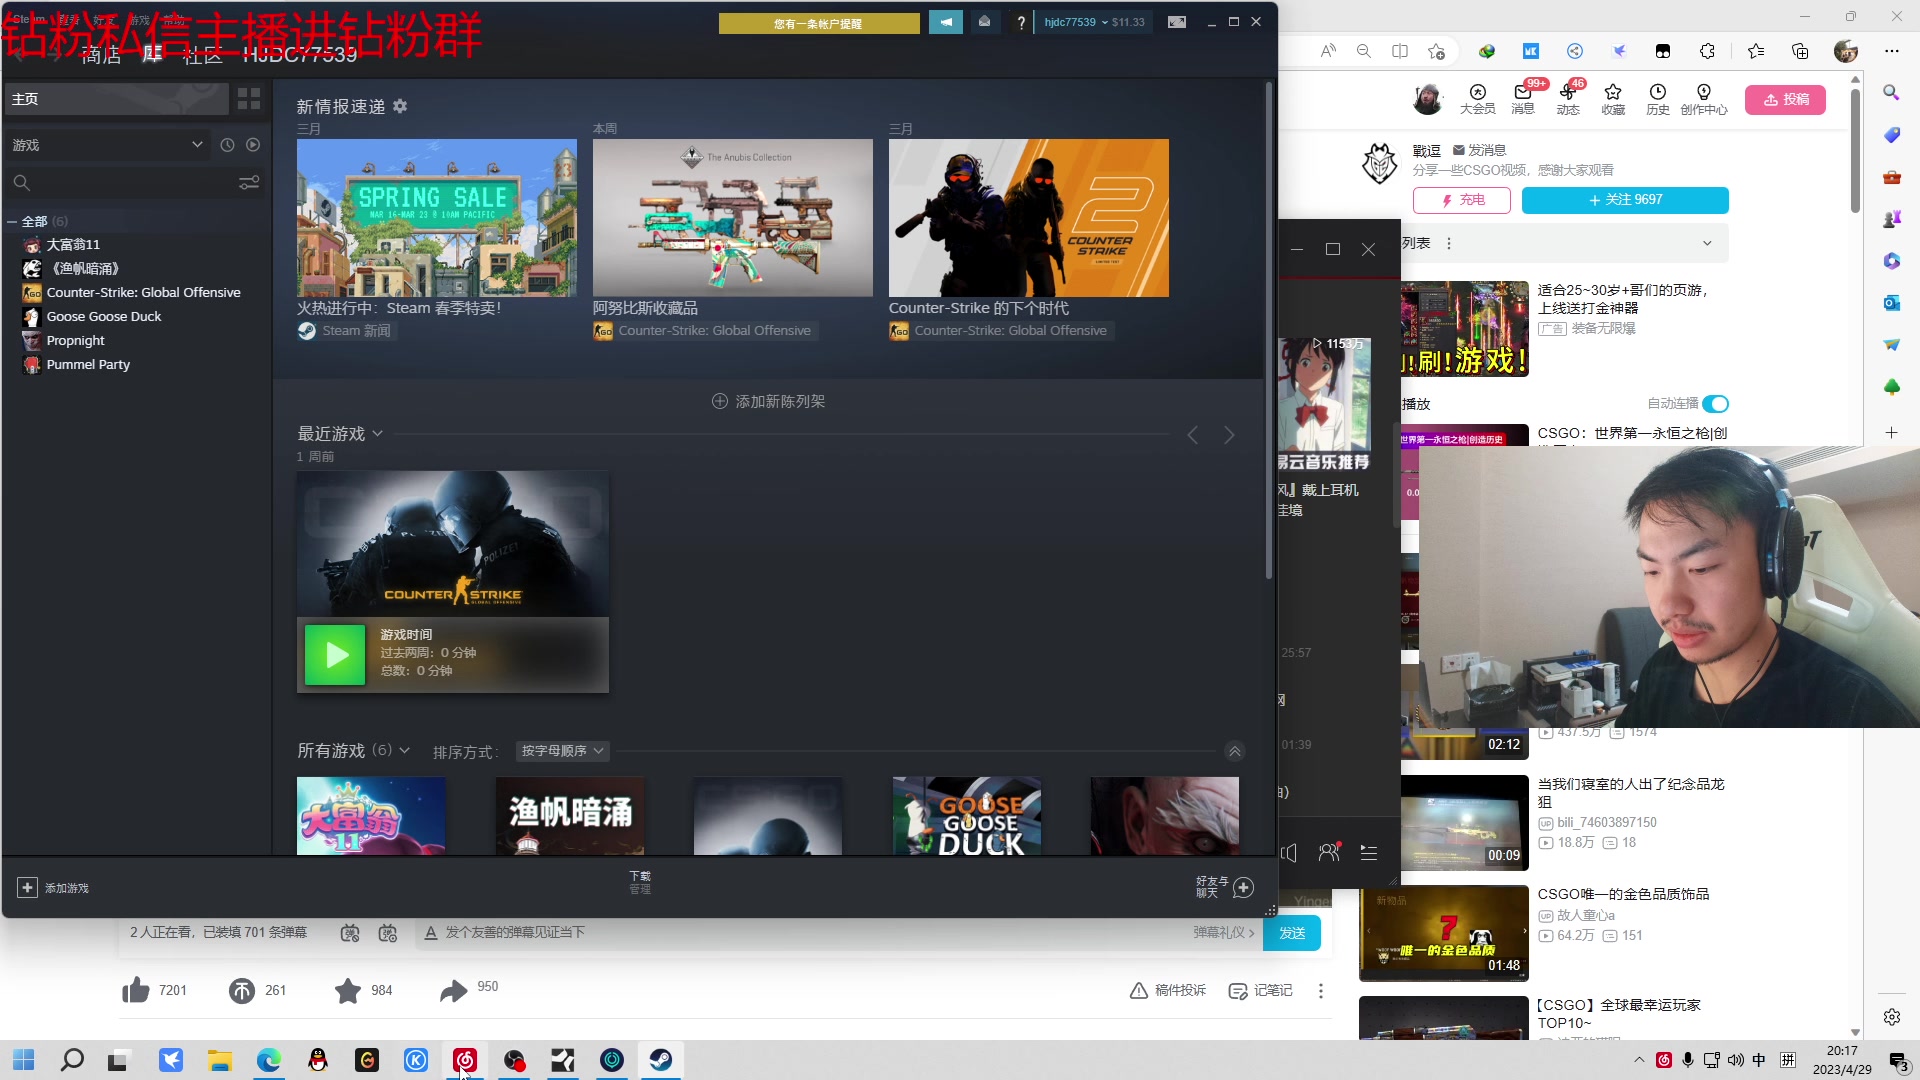Click Add a Game plus icon
Screen dimensions: 1920x1080
(x=27, y=888)
